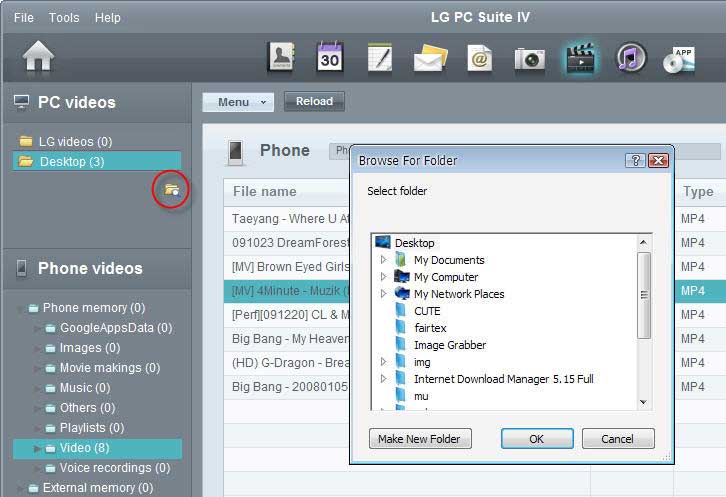Open the Music note icon

tap(630, 58)
